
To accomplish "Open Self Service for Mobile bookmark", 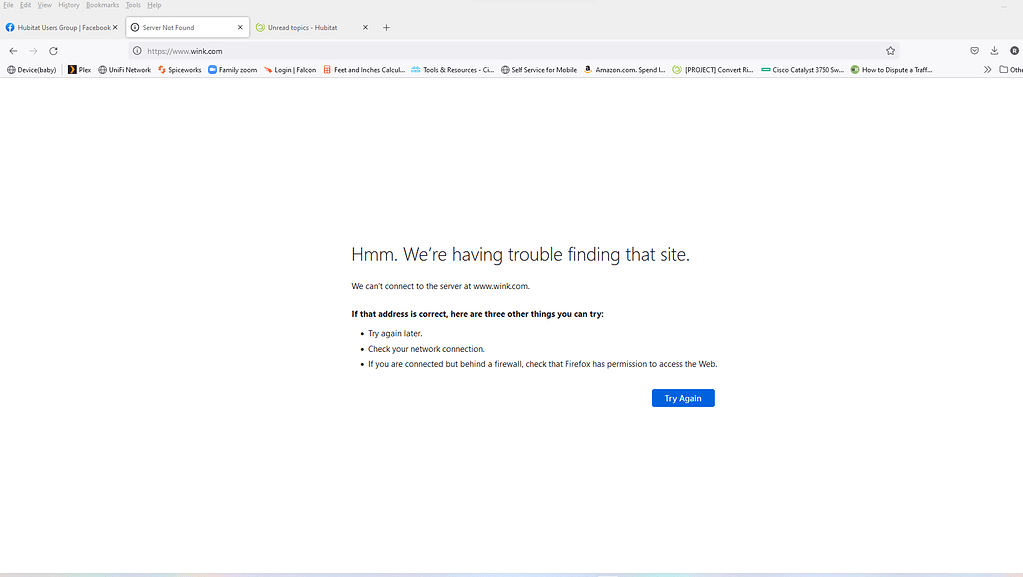I will click(539, 70).
